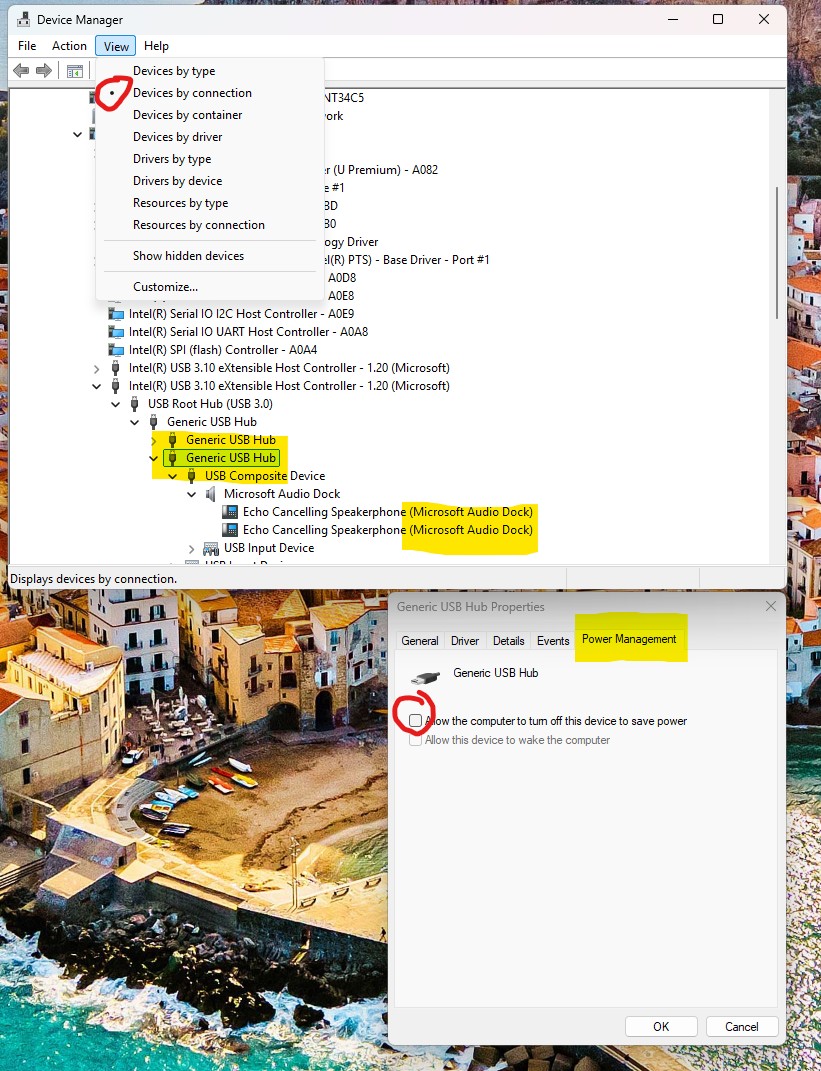Open the File menu
821x1071 pixels.
pyautogui.click(x=27, y=46)
